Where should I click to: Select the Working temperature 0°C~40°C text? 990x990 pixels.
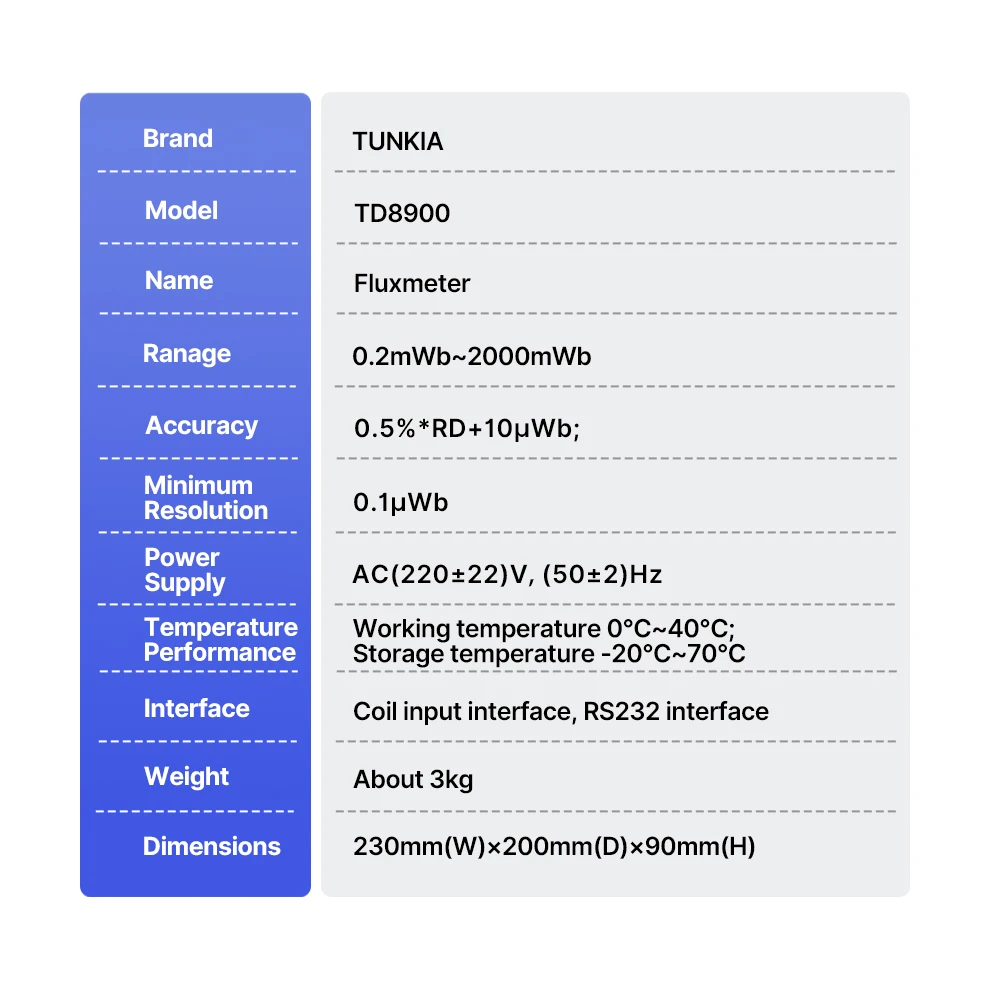[544, 630]
